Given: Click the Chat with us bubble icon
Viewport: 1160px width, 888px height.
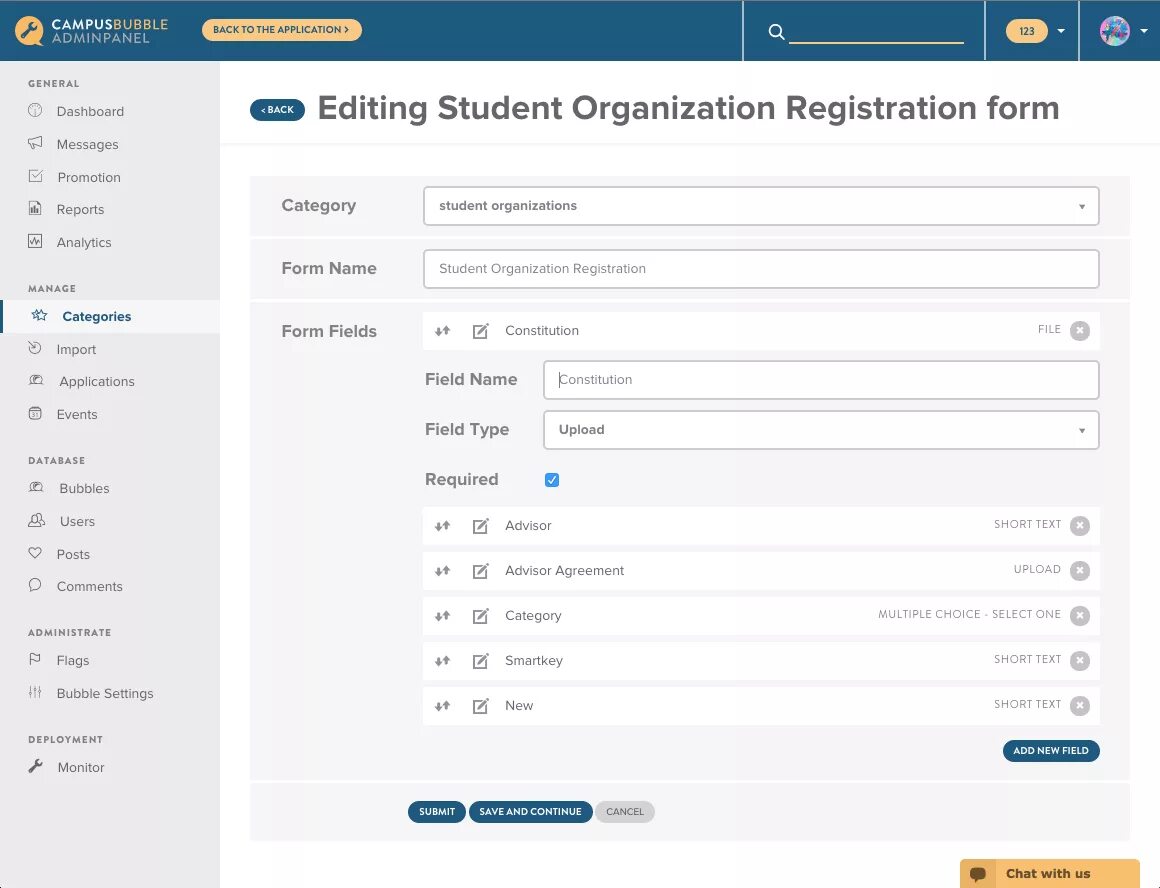Looking at the screenshot, I should [978, 874].
